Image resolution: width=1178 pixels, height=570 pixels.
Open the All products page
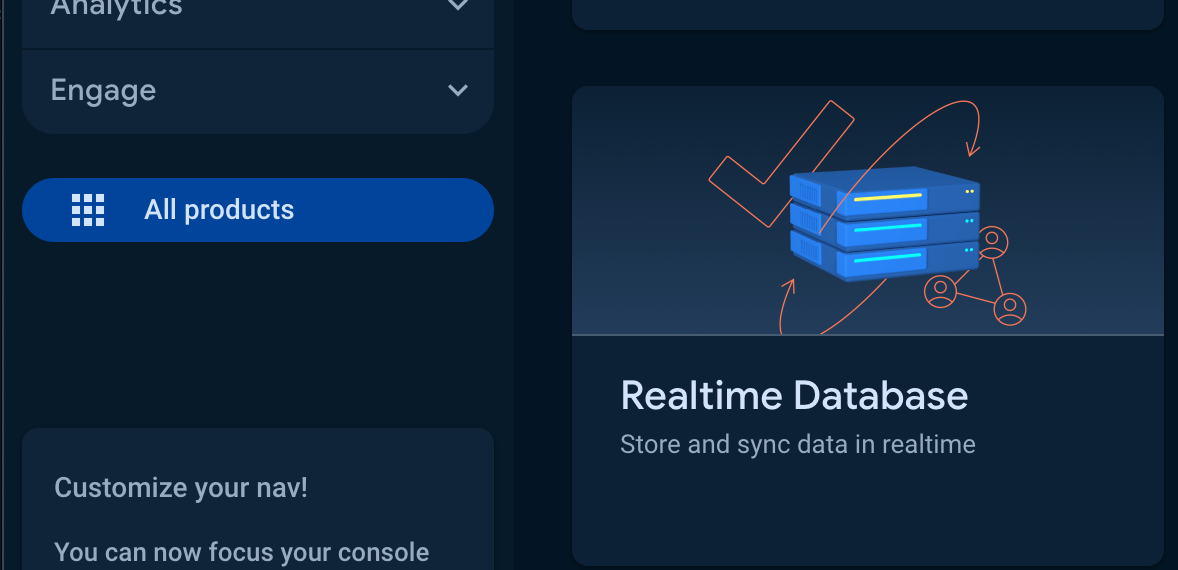pos(258,210)
